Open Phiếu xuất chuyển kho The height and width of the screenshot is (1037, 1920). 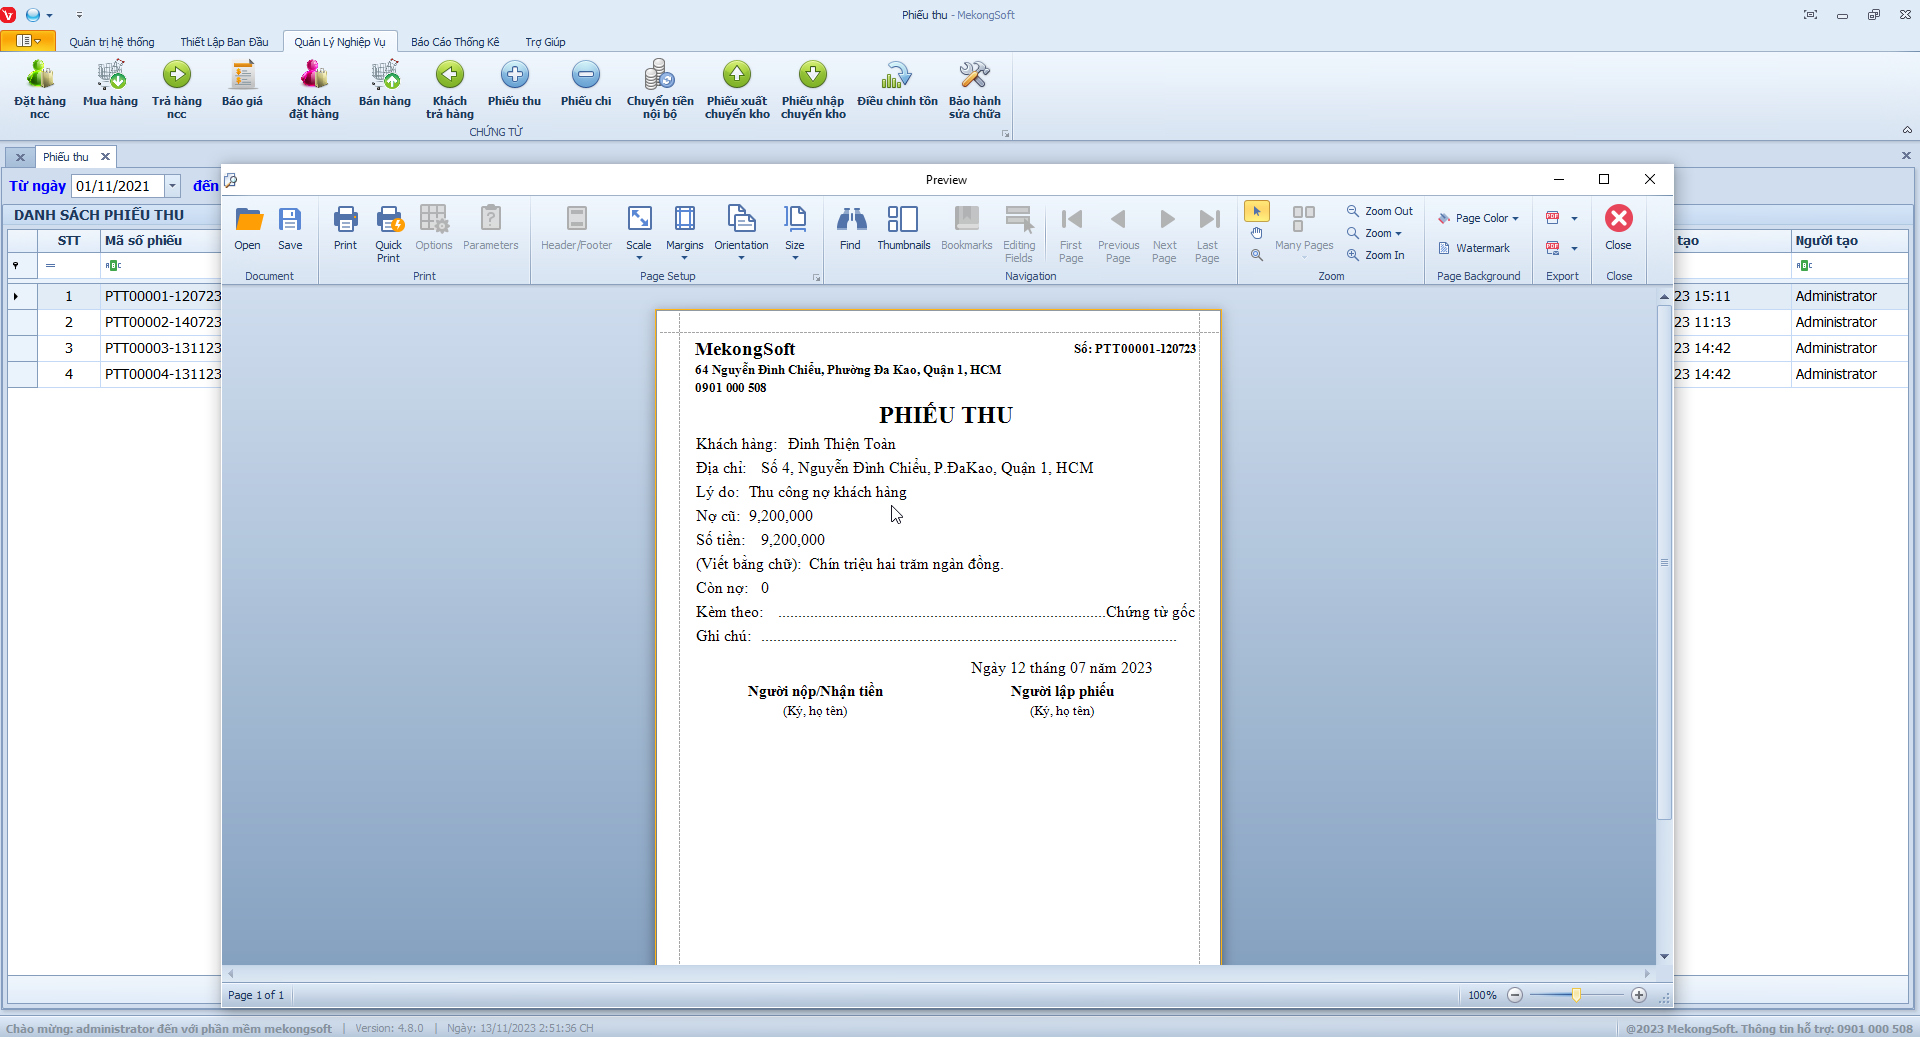(x=737, y=90)
